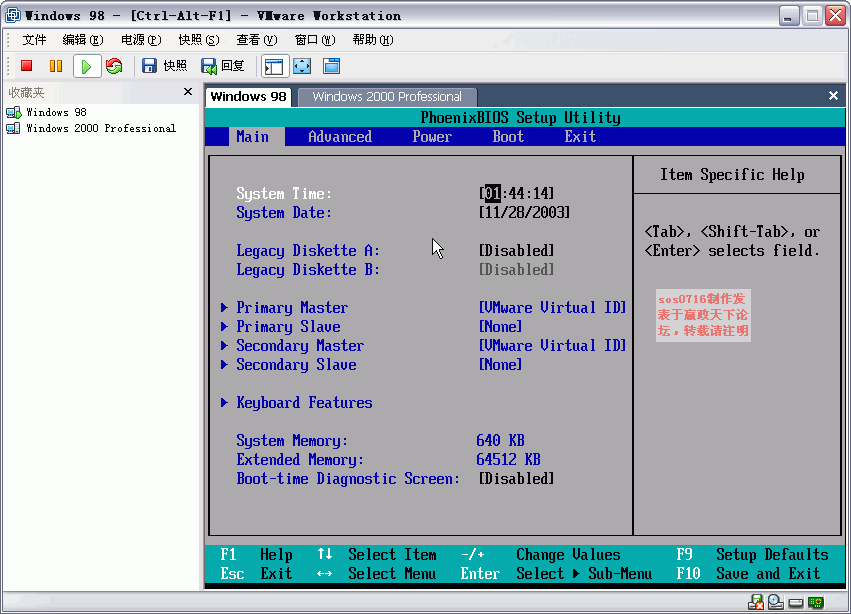Viewport: 851px width, 614px height.
Task: Open the 文件 menu
Action: click(x=34, y=40)
